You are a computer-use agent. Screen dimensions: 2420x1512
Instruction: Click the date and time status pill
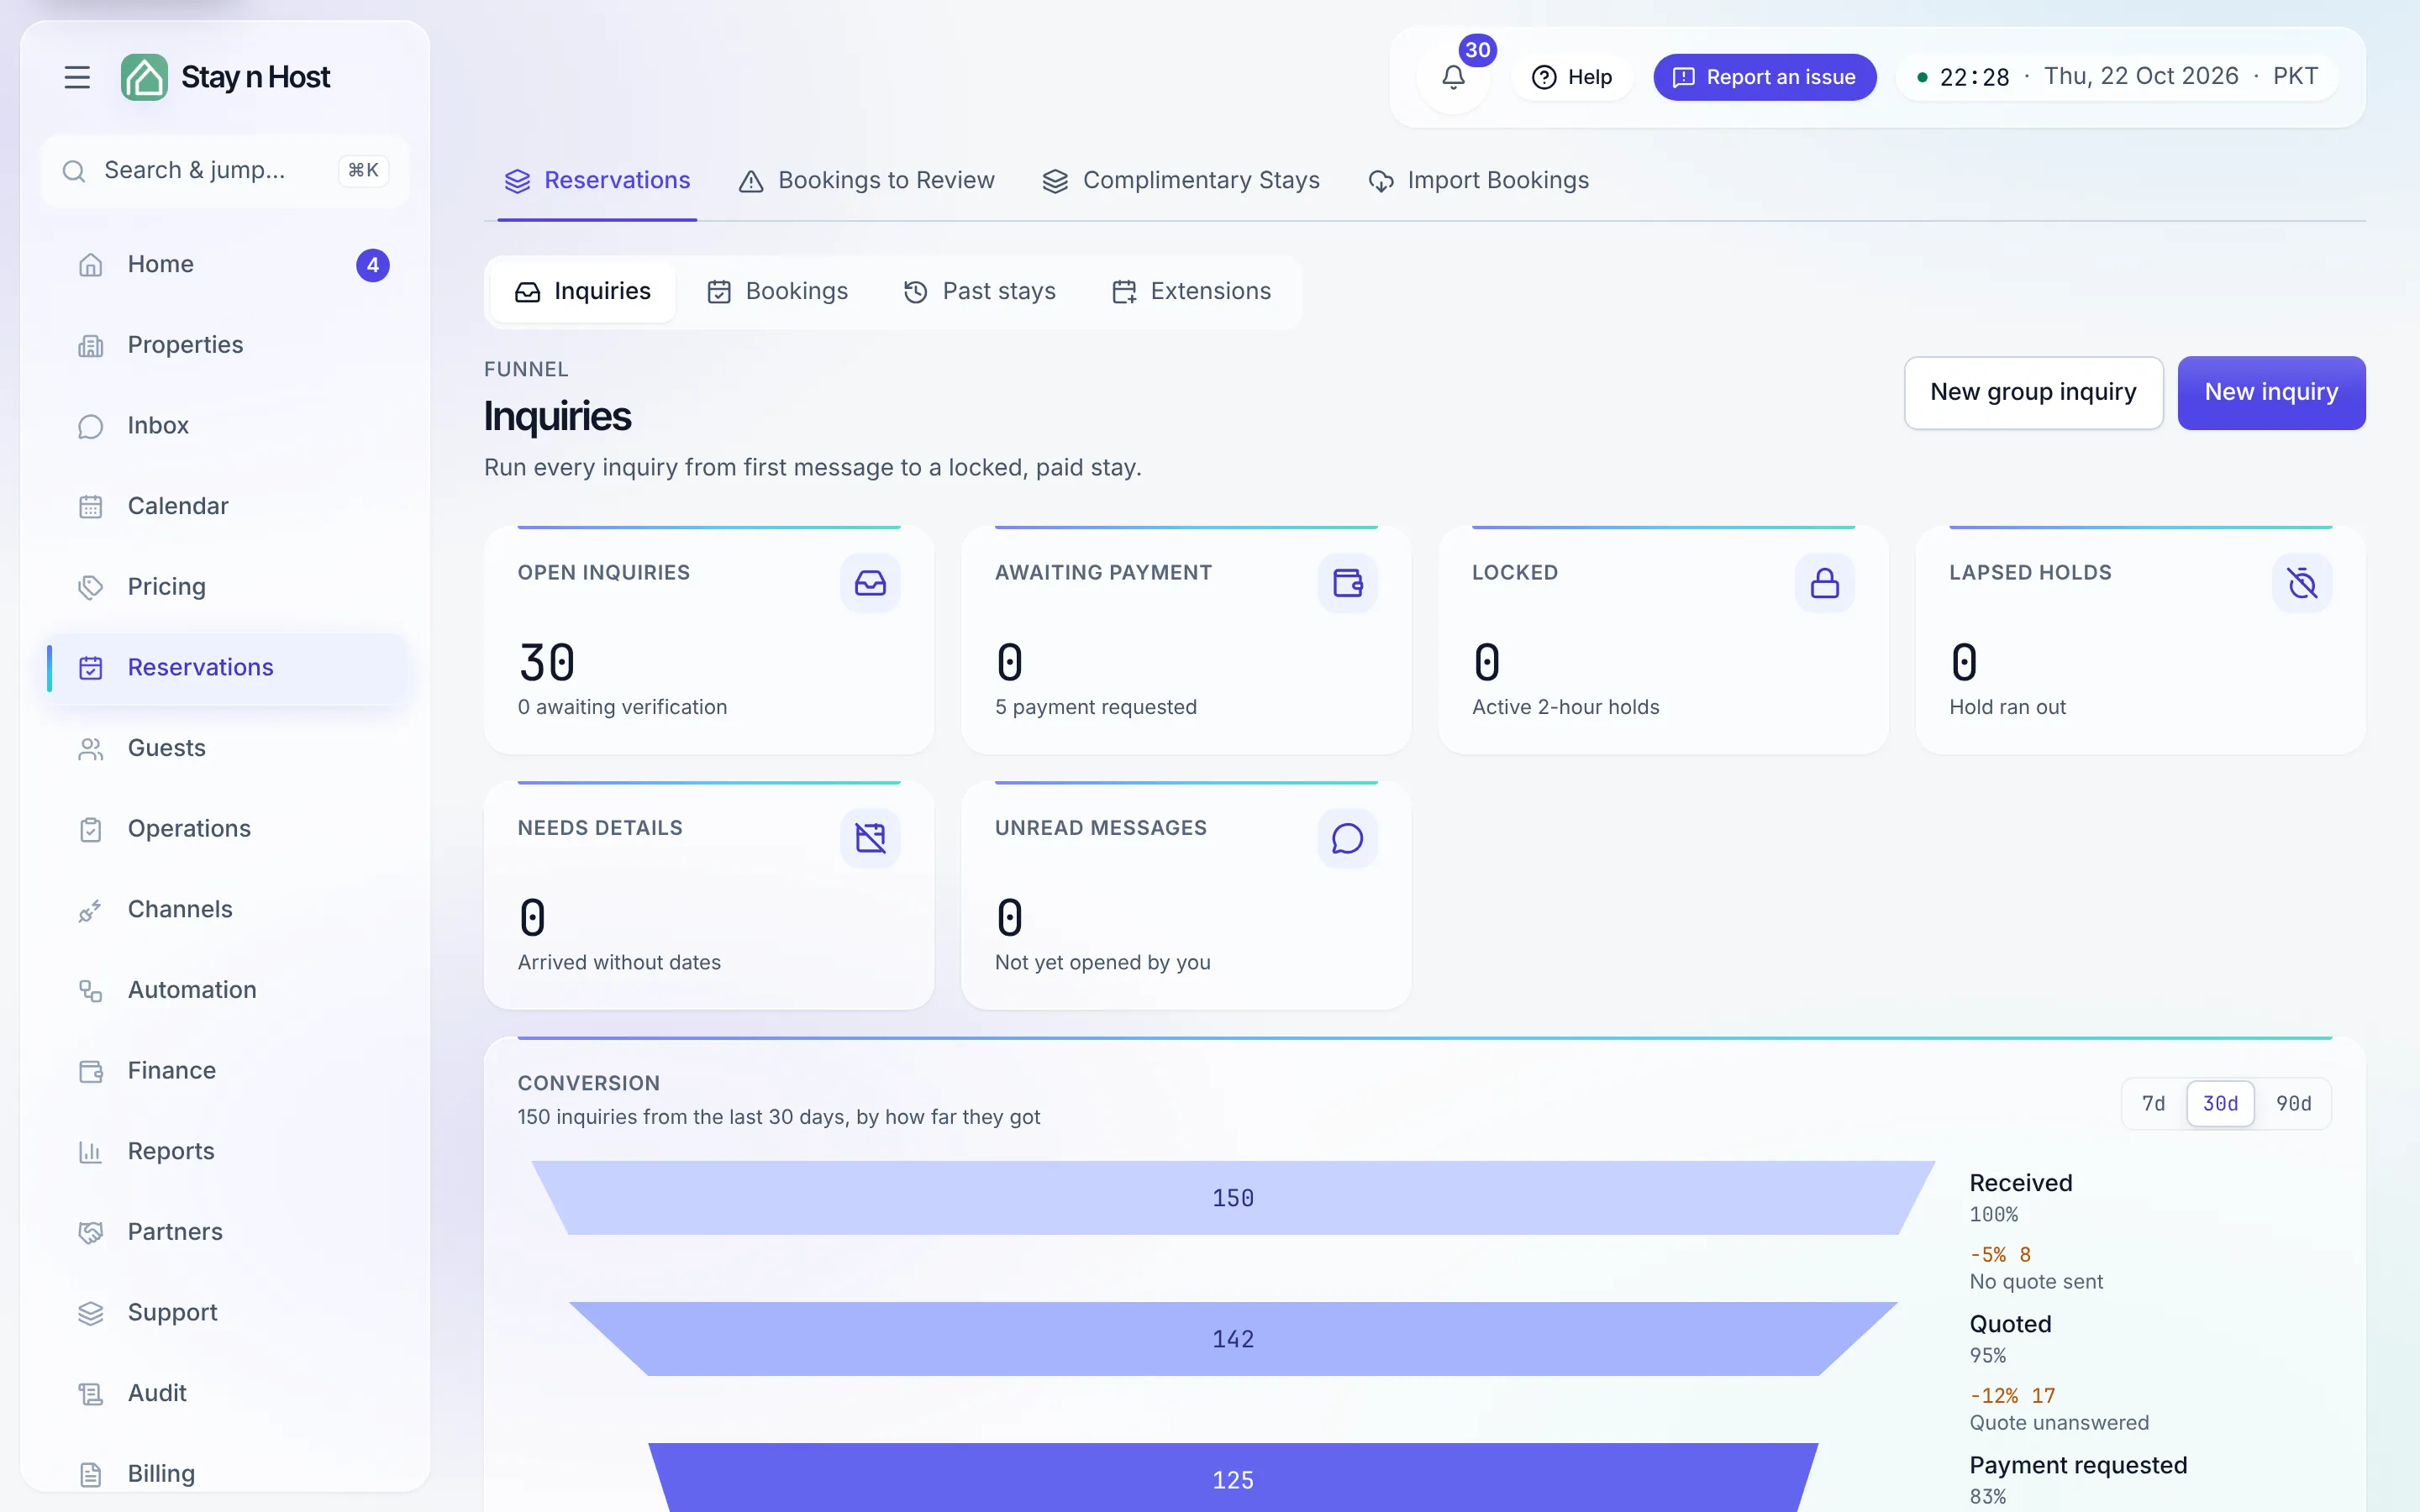coord(2117,77)
